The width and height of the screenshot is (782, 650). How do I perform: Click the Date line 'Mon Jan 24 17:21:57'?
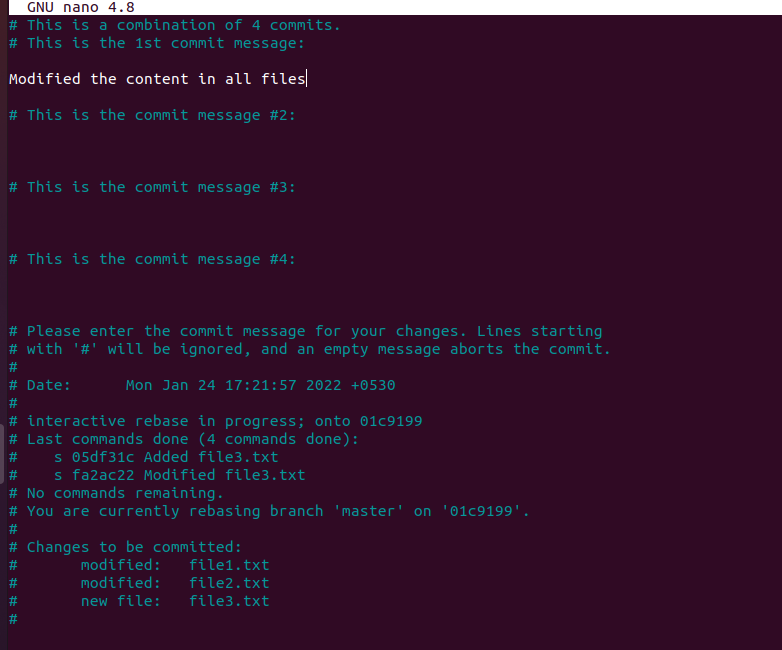click(x=202, y=385)
